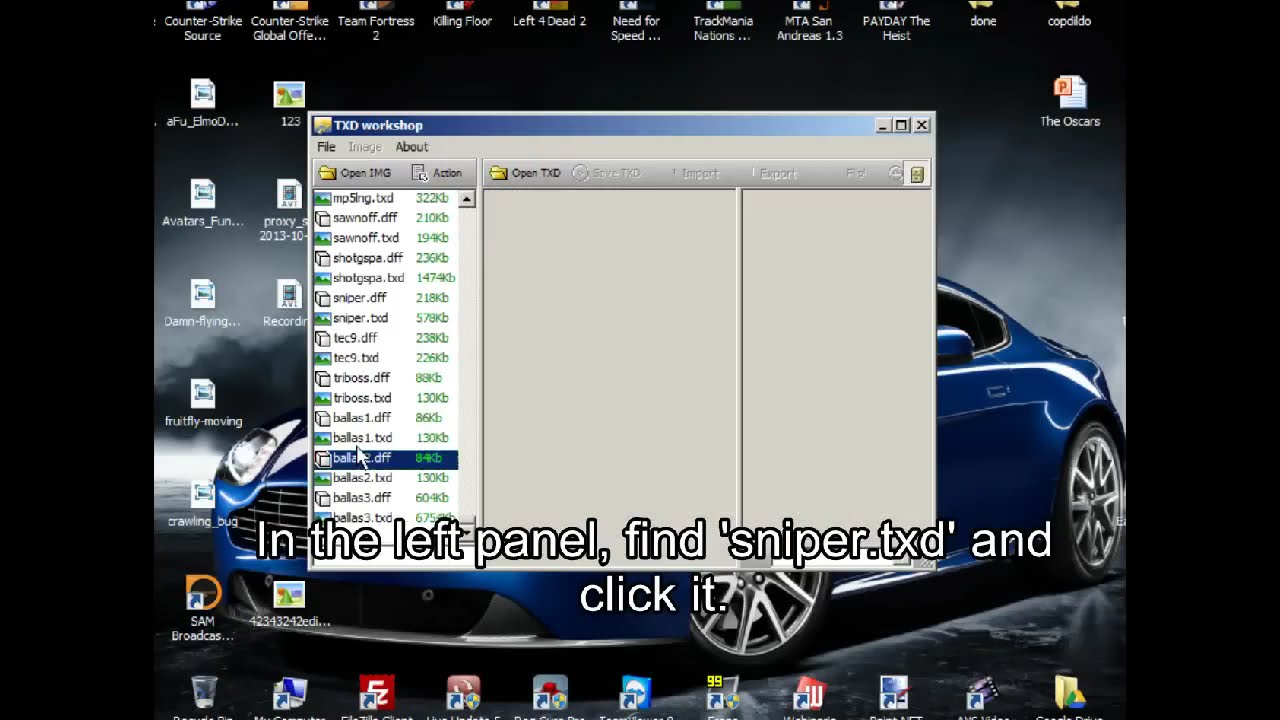
Task: Select tec9.txd in the file list
Action: (386, 358)
